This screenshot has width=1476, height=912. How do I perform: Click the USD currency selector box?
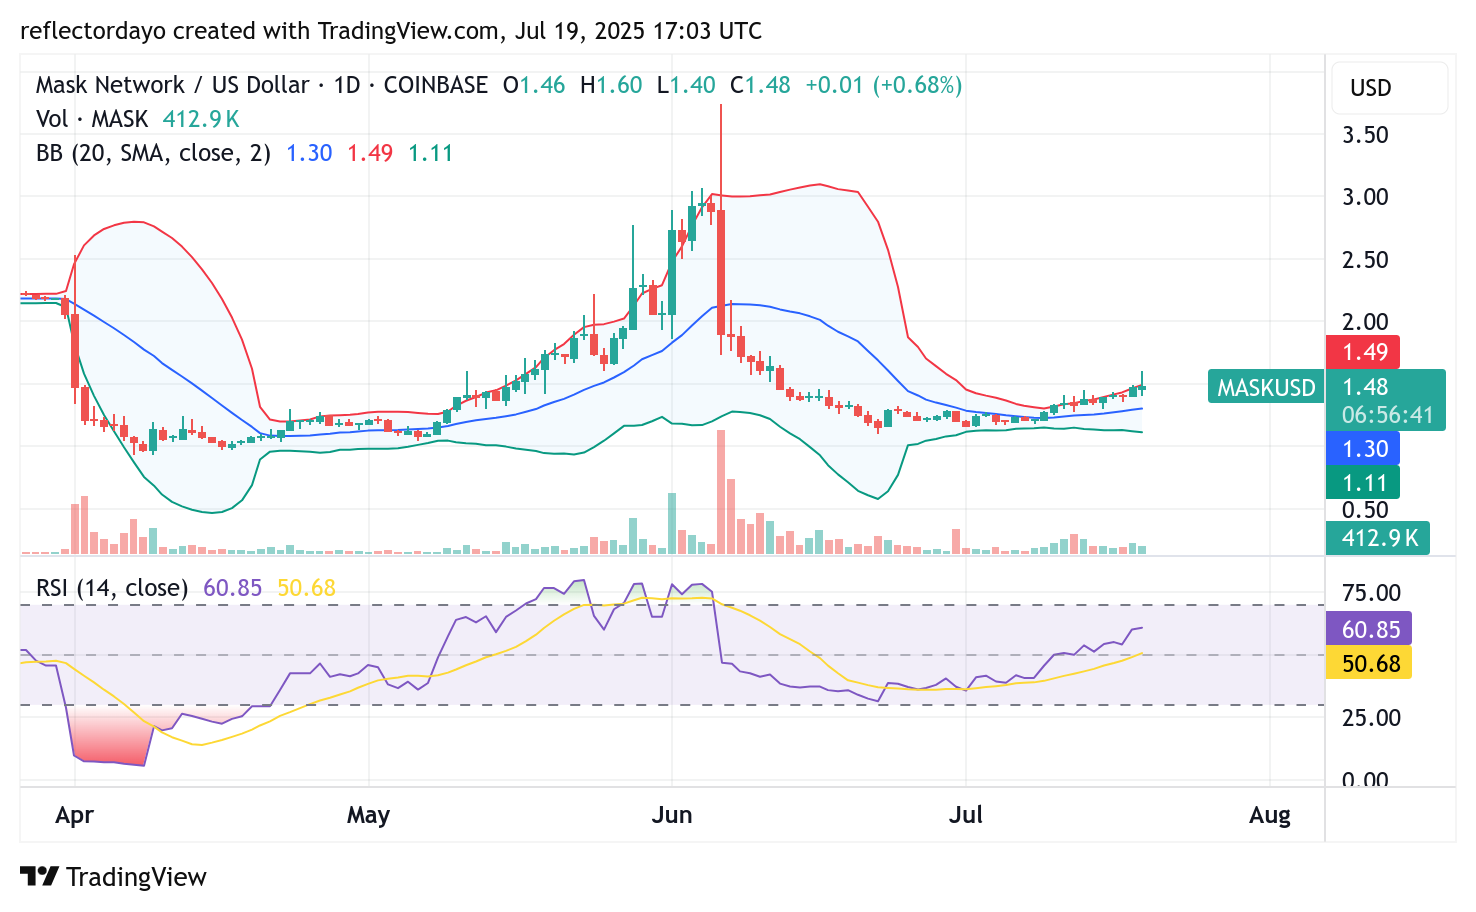click(x=1390, y=88)
